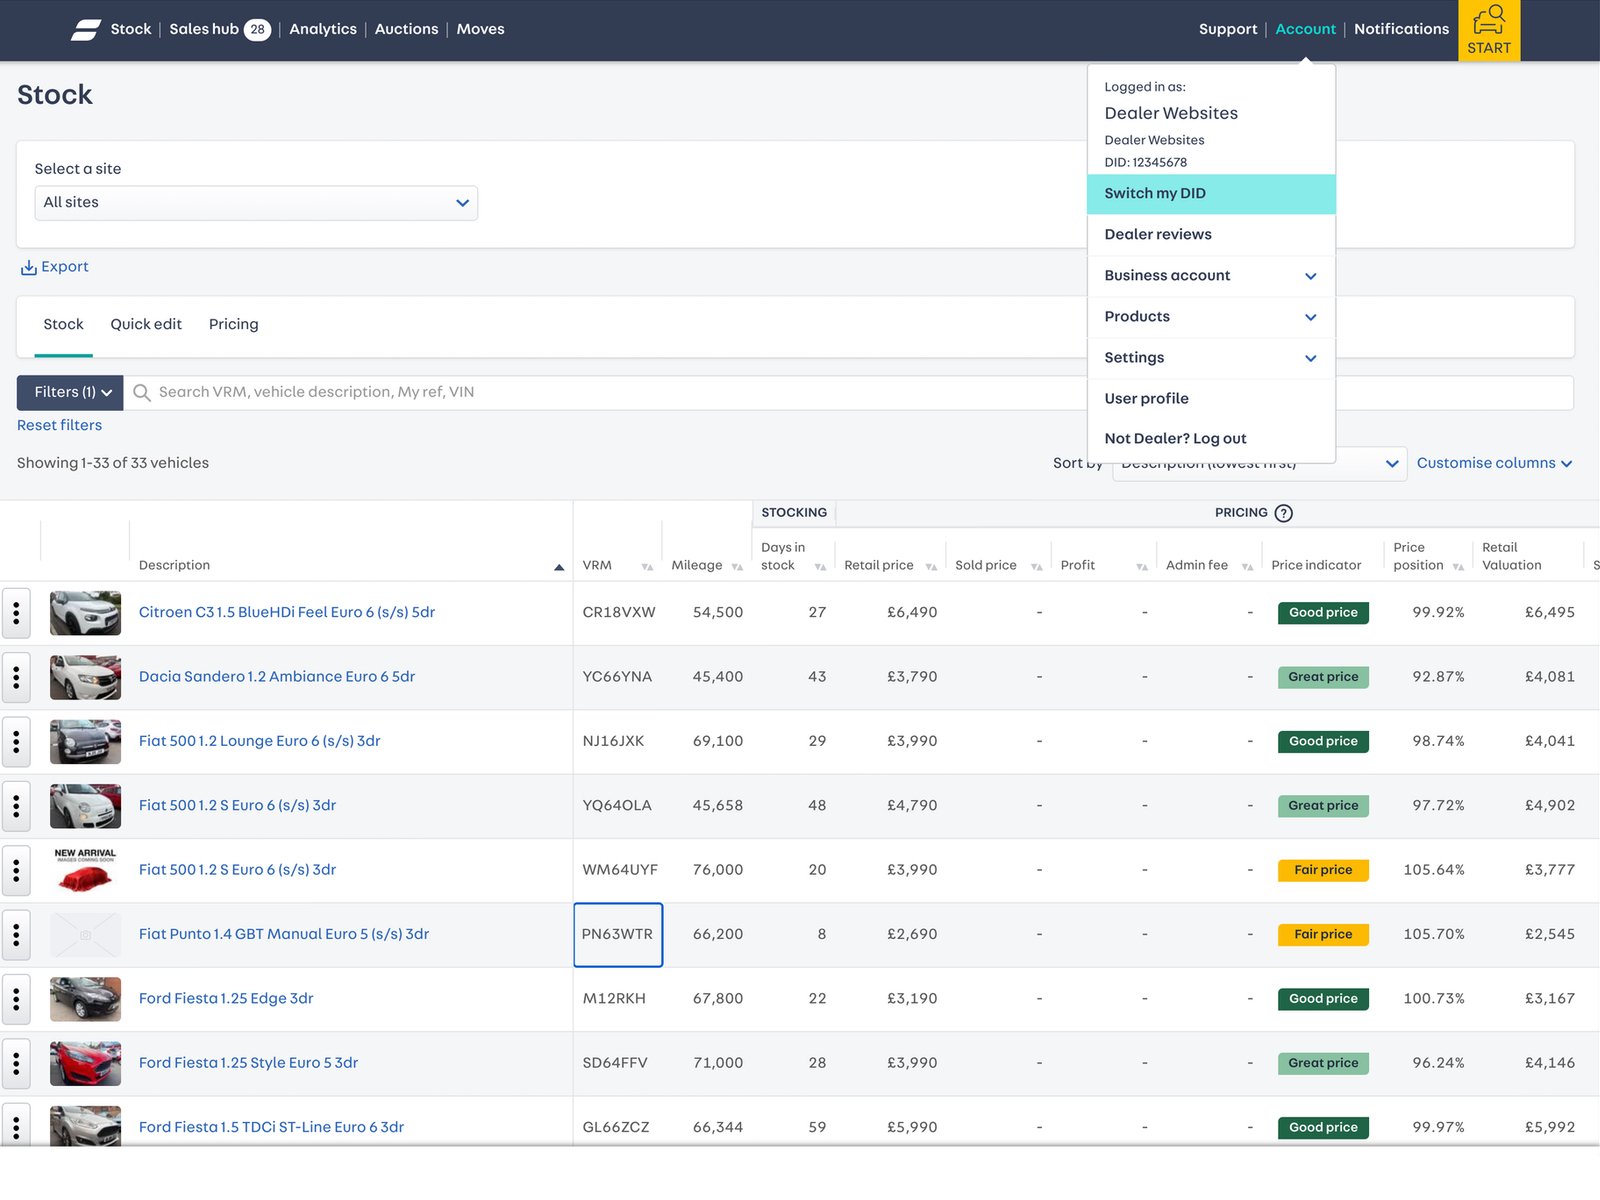
Task: Click the Export download icon
Action: click(29, 268)
